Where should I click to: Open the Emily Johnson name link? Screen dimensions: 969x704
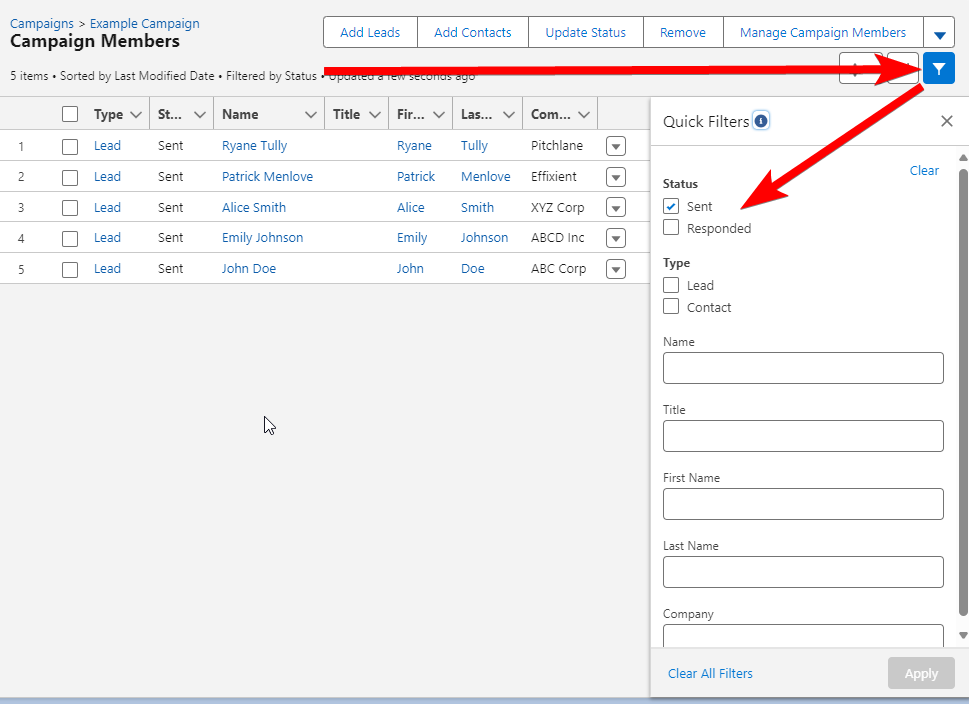[263, 238]
